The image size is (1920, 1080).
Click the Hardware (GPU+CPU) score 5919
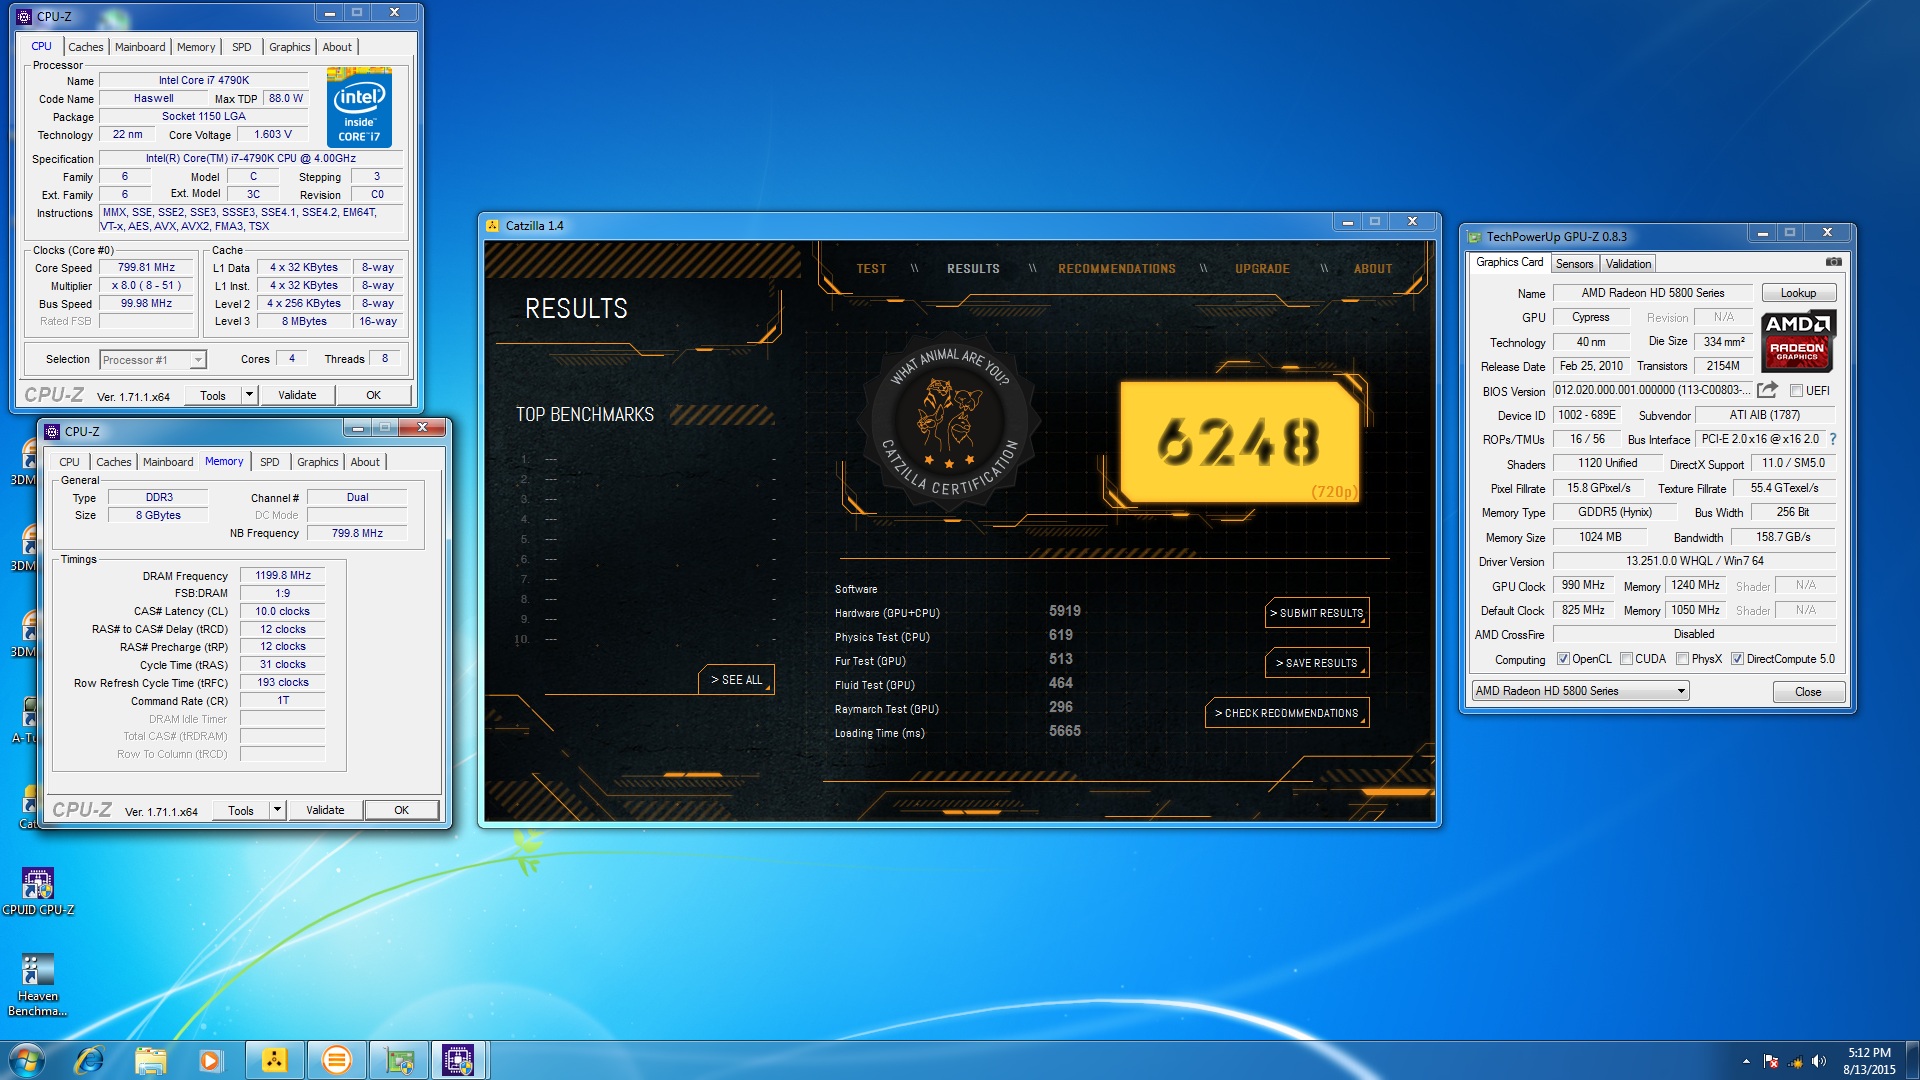(x=1064, y=611)
